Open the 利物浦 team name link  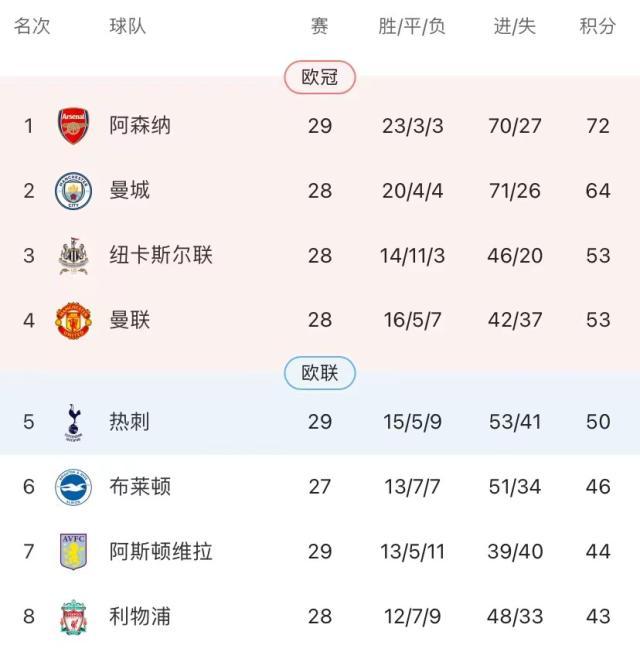coord(140,616)
